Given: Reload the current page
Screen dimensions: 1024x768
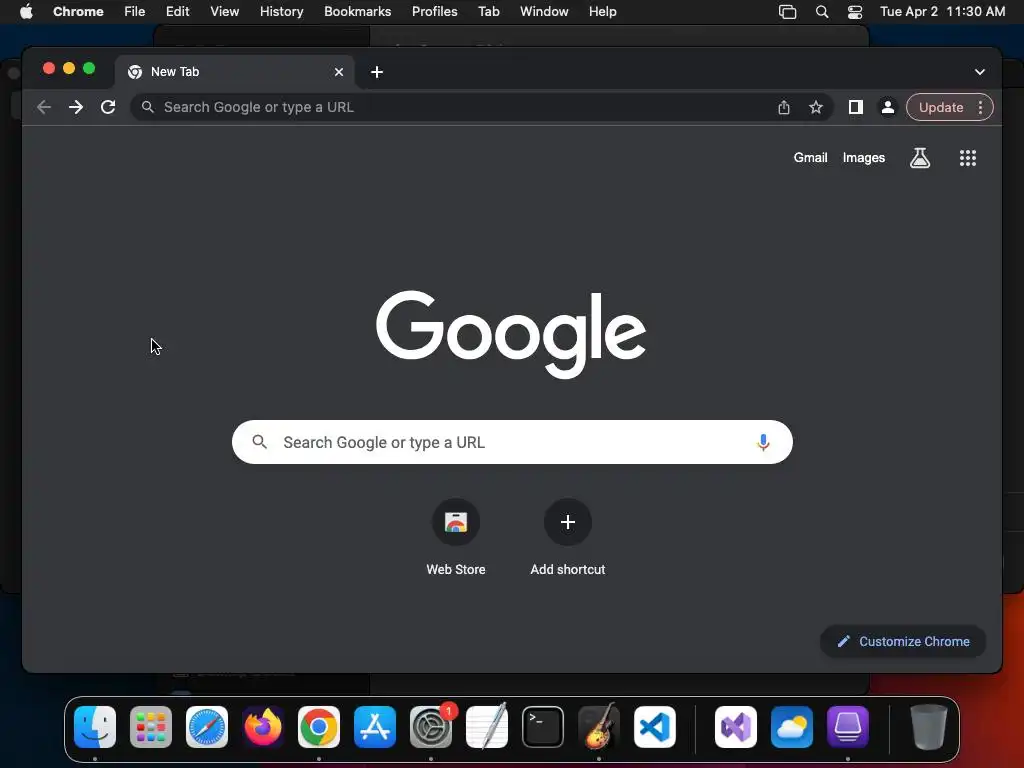Looking at the screenshot, I should [108, 107].
